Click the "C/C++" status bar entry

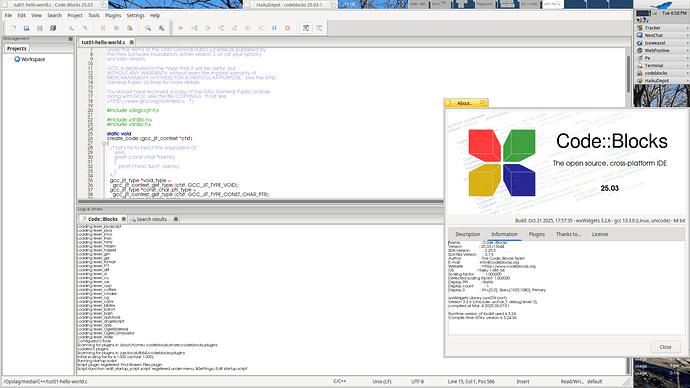pyautogui.click(x=339, y=381)
